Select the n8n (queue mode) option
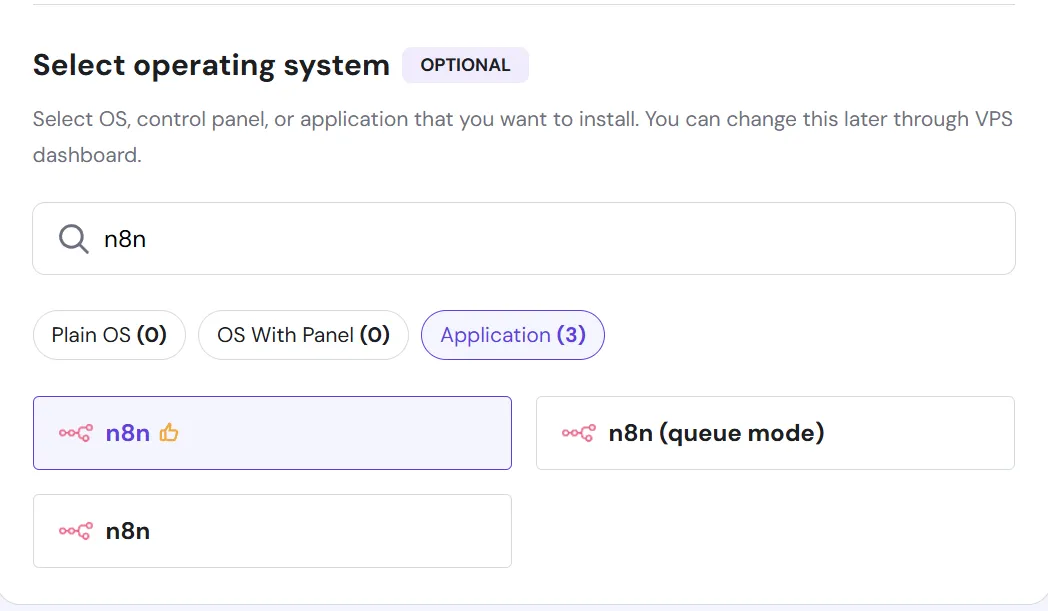This screenshot has width=1048, height=611. [x=775, y=433]
